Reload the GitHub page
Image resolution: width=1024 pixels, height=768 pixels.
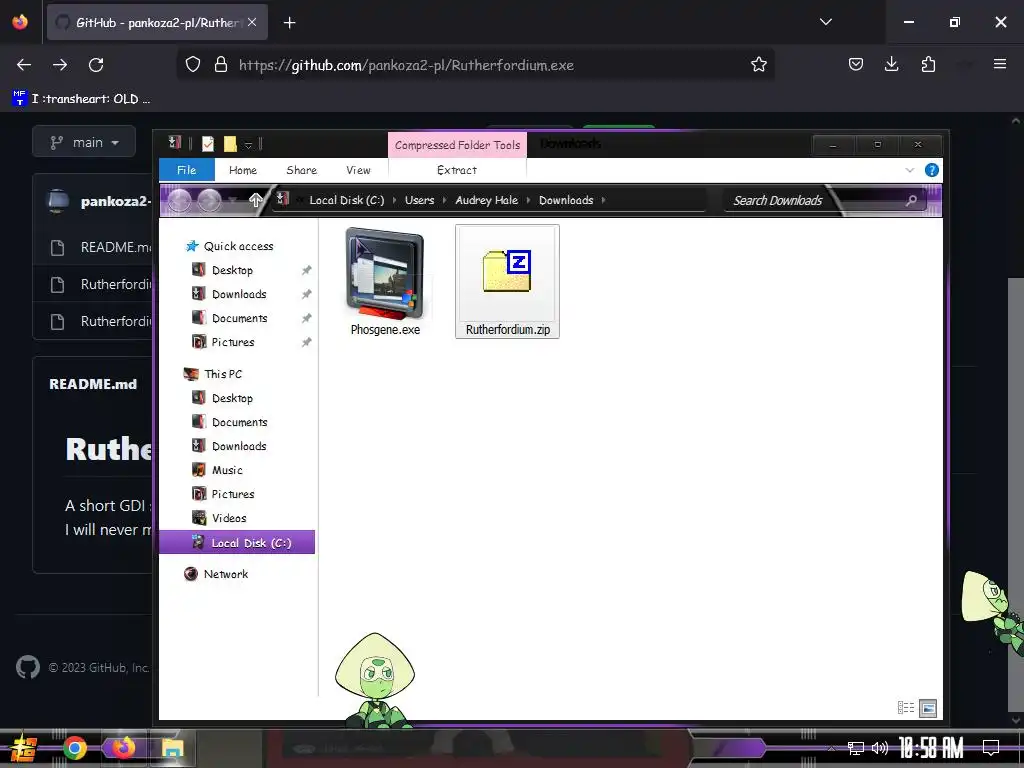[96, 65]
